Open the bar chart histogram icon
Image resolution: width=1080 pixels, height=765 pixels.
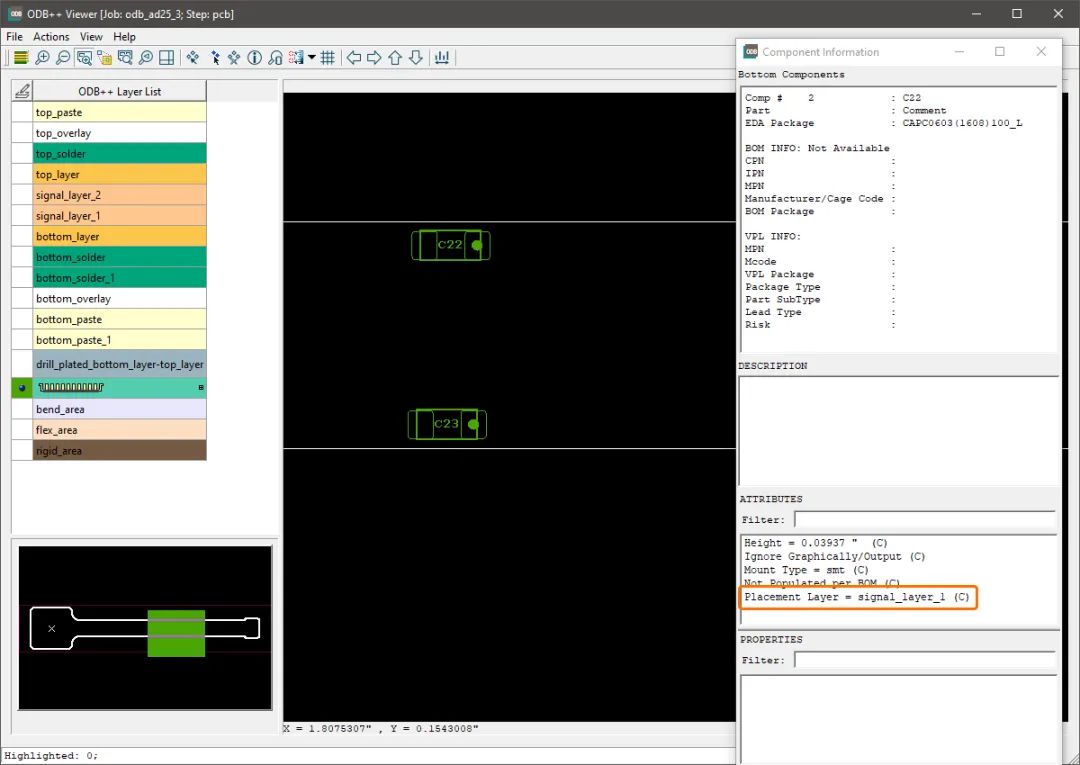[x=441, y=58]
